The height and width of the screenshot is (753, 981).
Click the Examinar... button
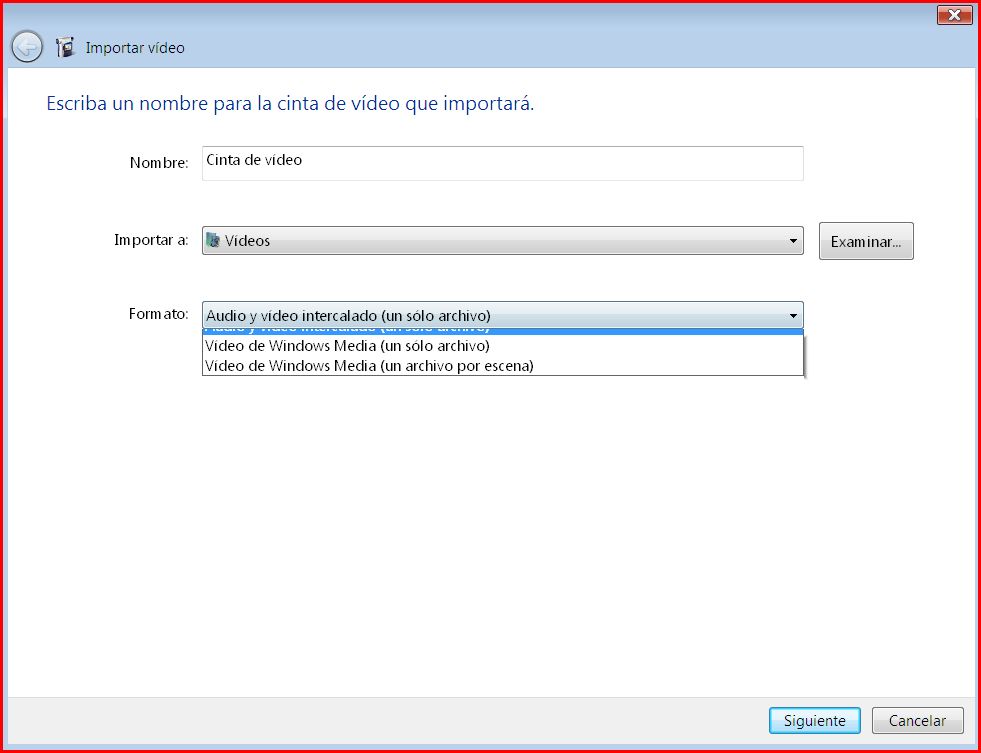pos(866,241)
